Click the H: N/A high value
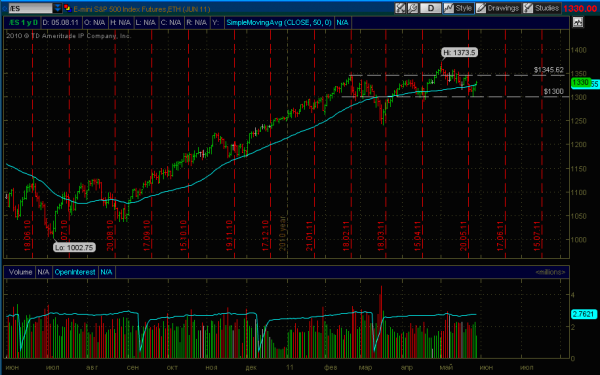Screen dimensions: 600x375 121,23
